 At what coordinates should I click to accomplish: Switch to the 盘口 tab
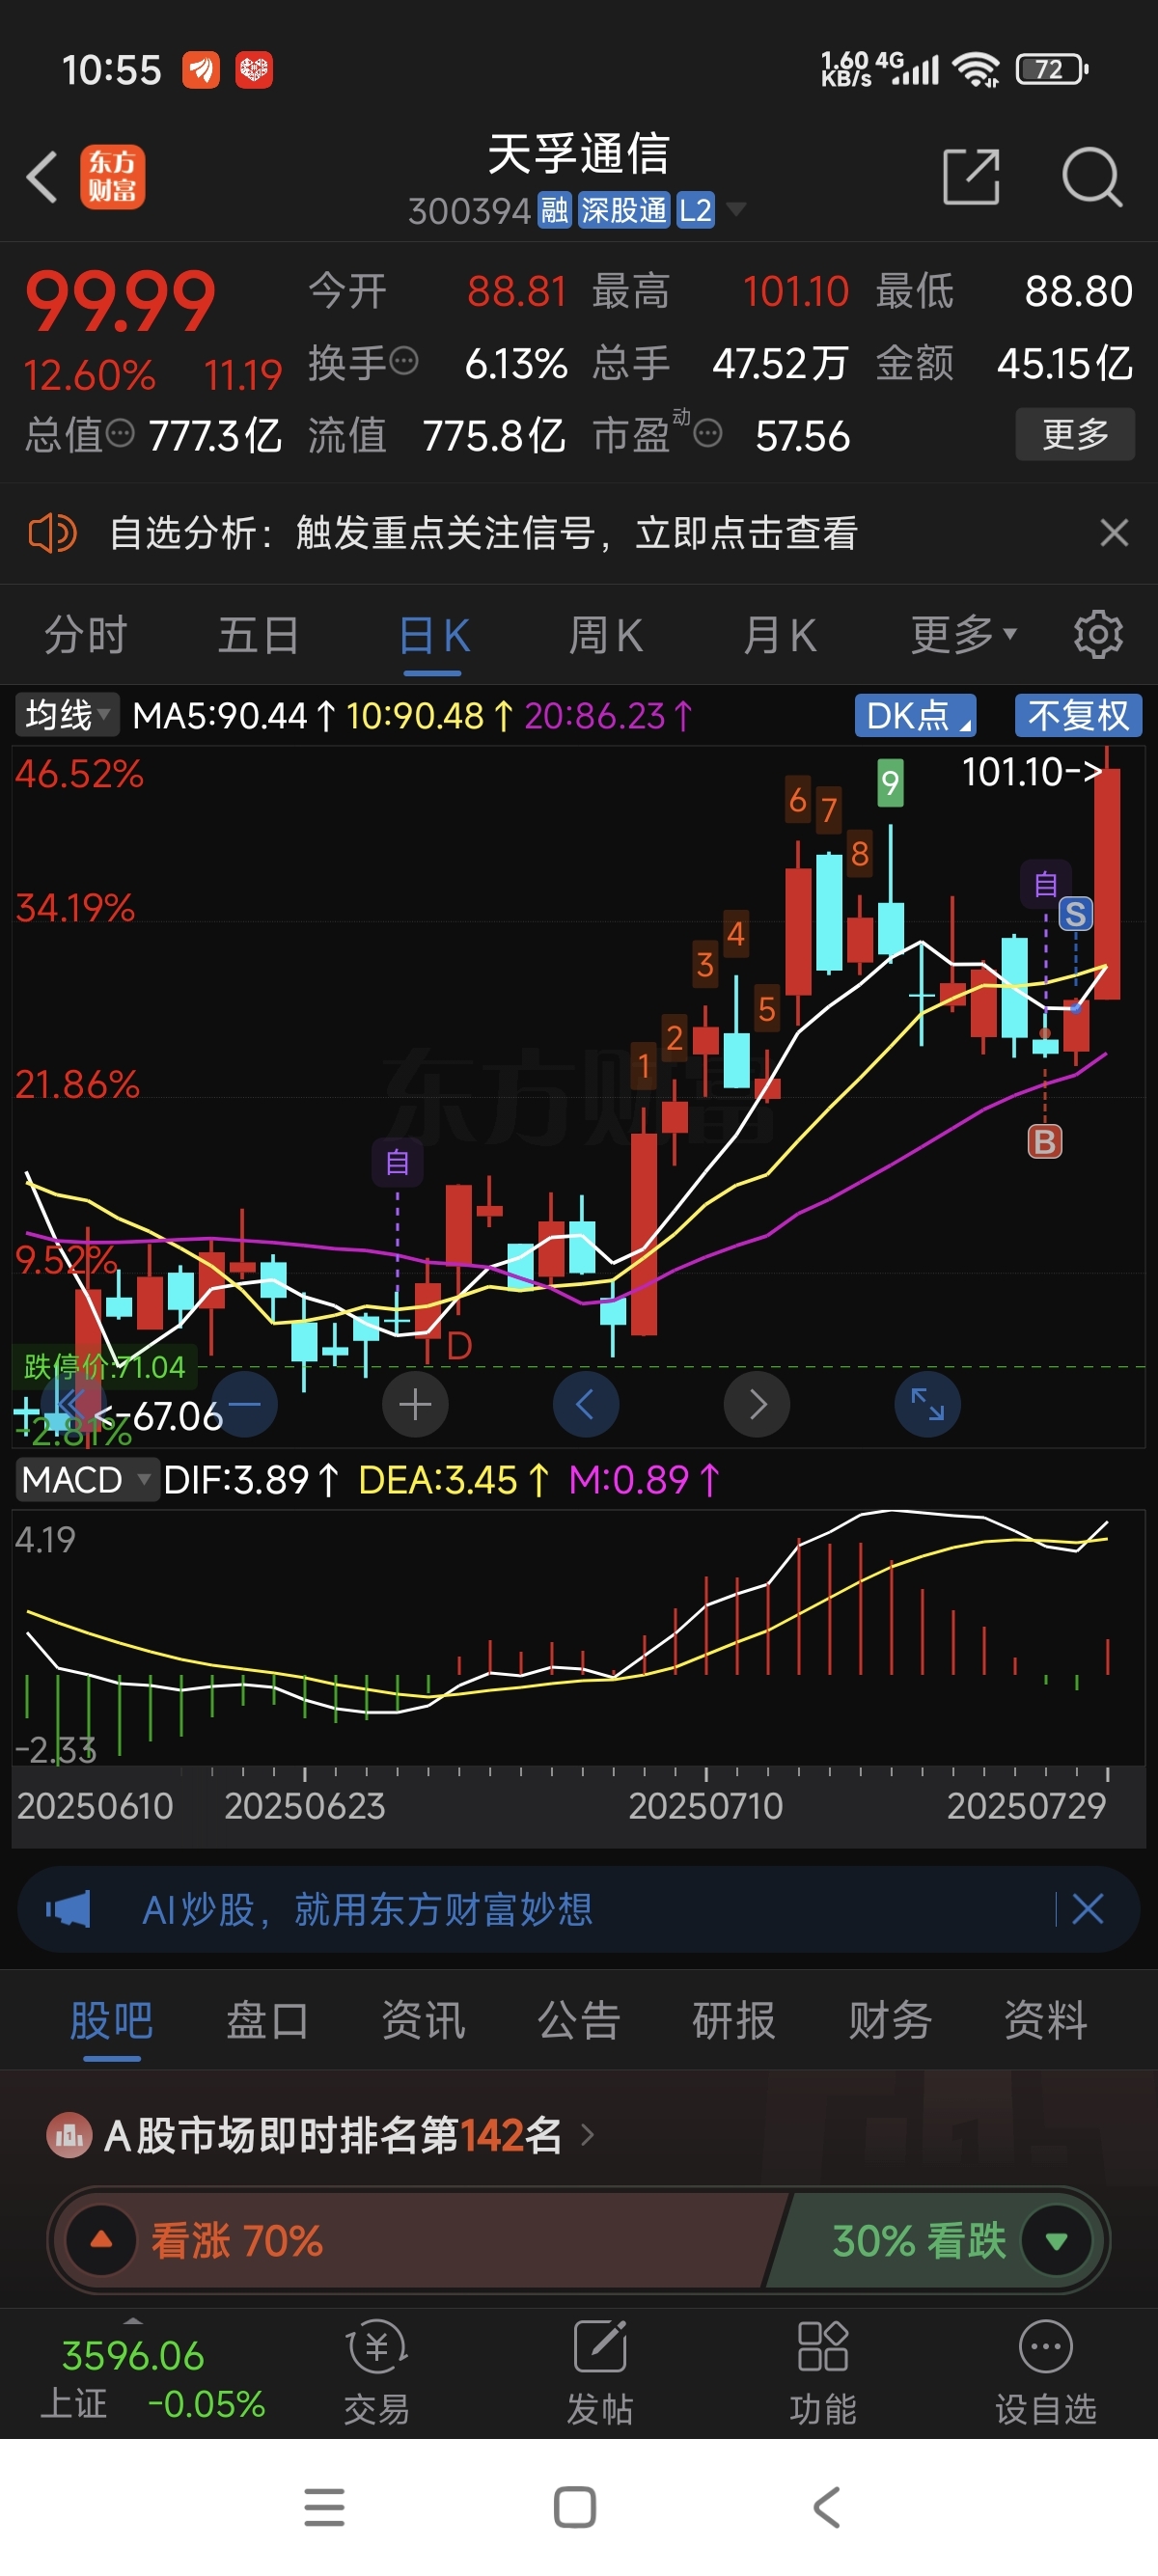(267, 2020)
